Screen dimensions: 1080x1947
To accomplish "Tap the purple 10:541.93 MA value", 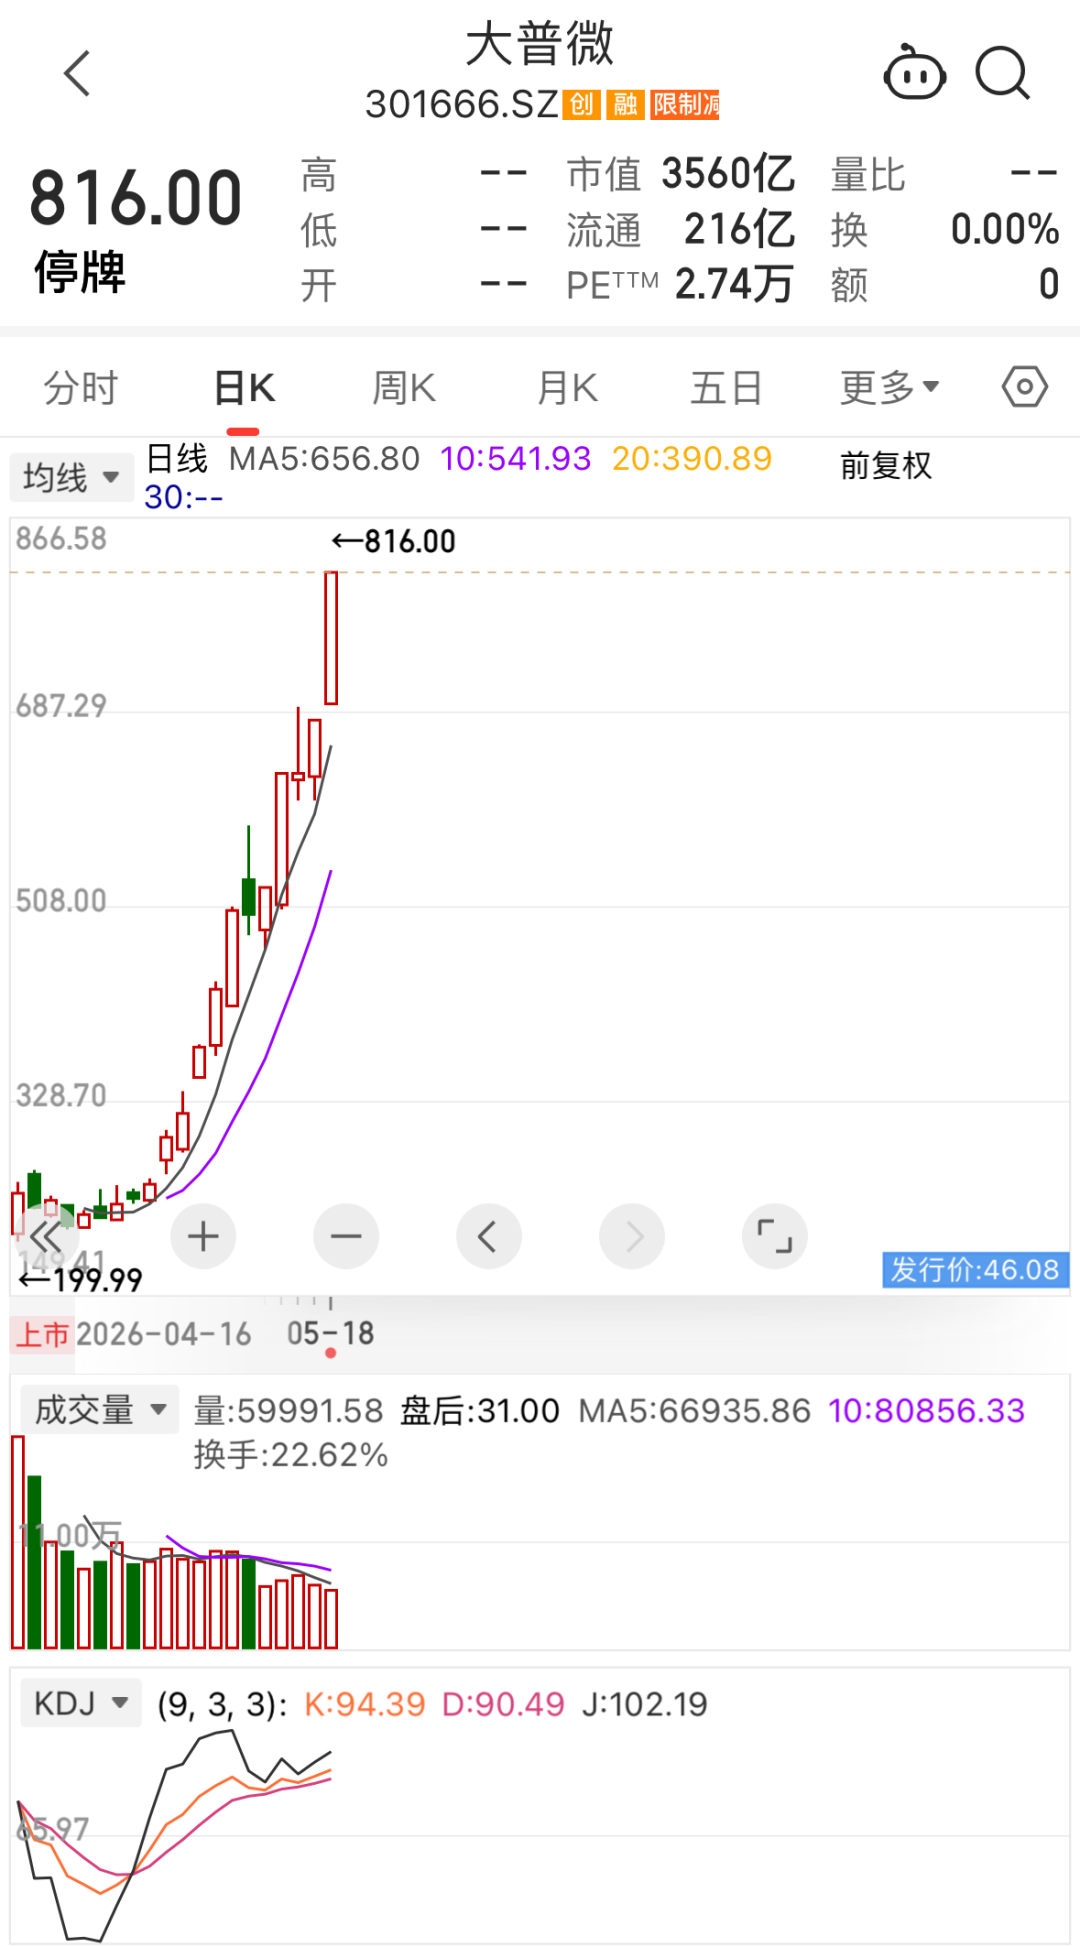I will (516, 459).
